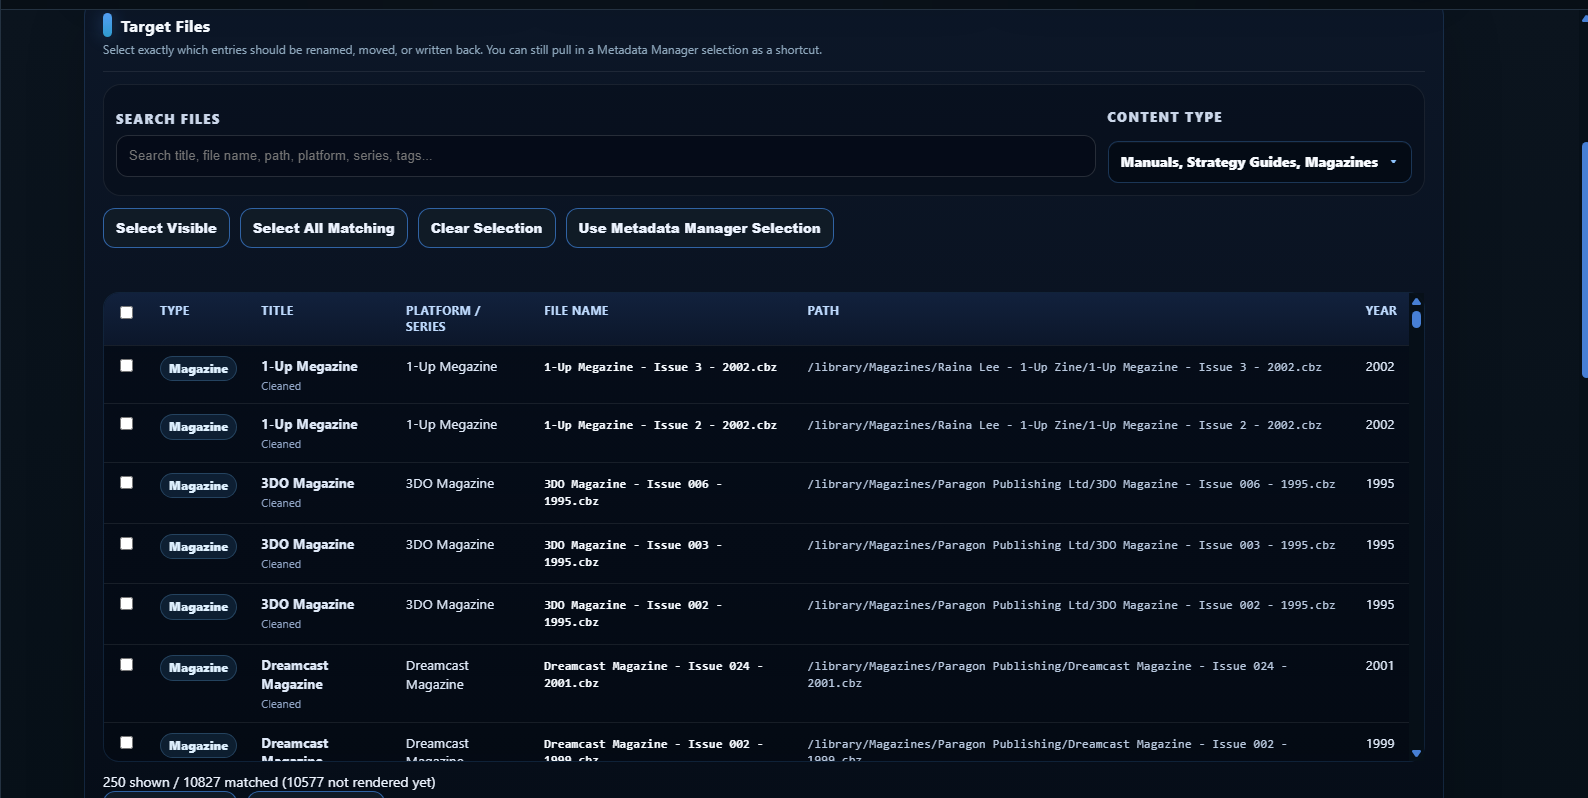This screenshot has width=1588, height=798.
Task: Click title 'Dreamcast Magazine' in Issue 024 row
Action: pos(294,675)
